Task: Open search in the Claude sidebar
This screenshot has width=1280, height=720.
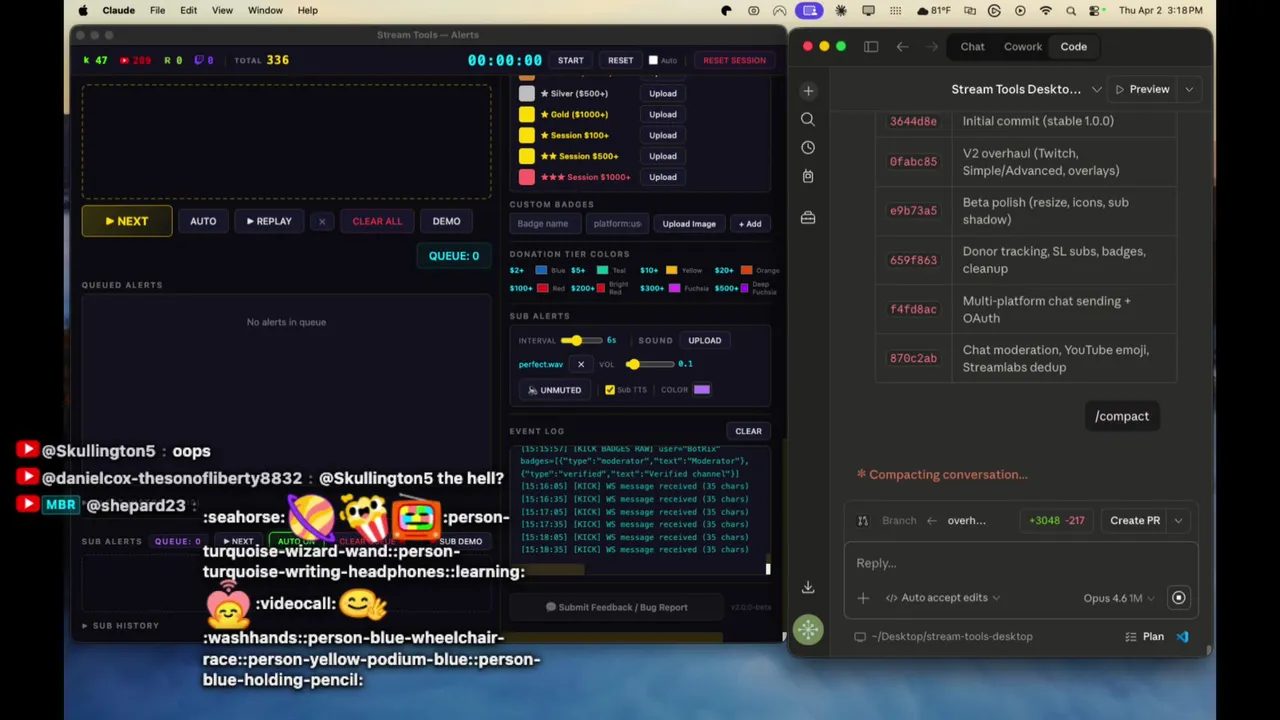Action: point(808,119)
